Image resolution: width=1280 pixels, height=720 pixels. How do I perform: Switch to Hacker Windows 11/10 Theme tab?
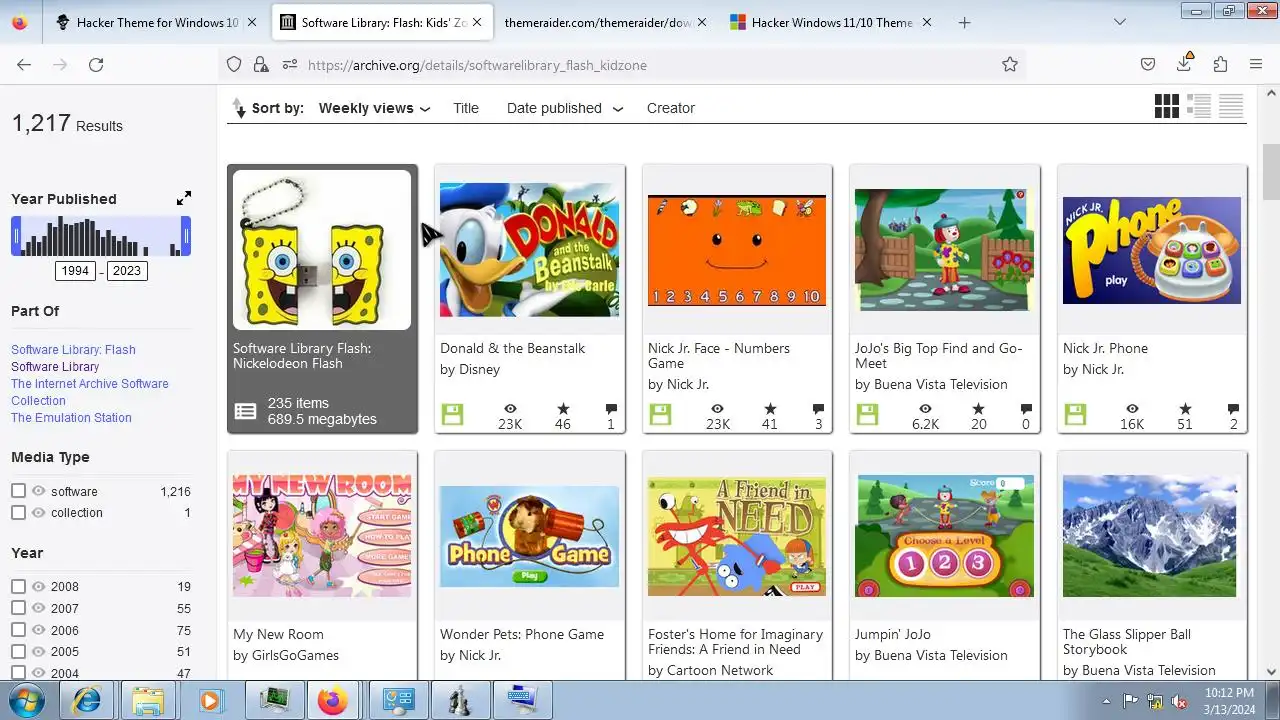pos(832,22)
